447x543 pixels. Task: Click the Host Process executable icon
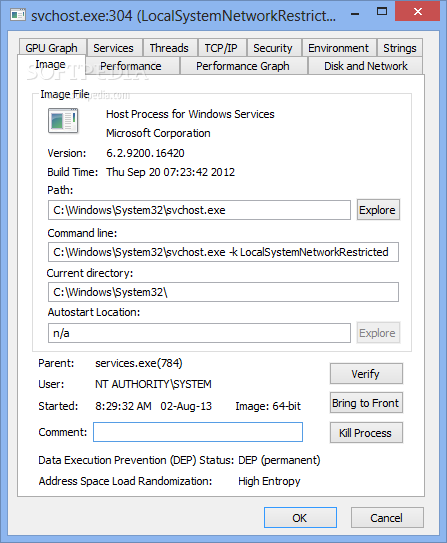pos(63,121)
